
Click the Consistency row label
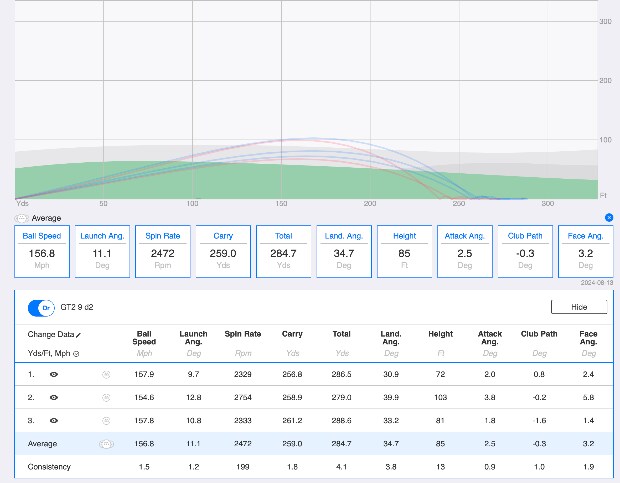(49, 467)
